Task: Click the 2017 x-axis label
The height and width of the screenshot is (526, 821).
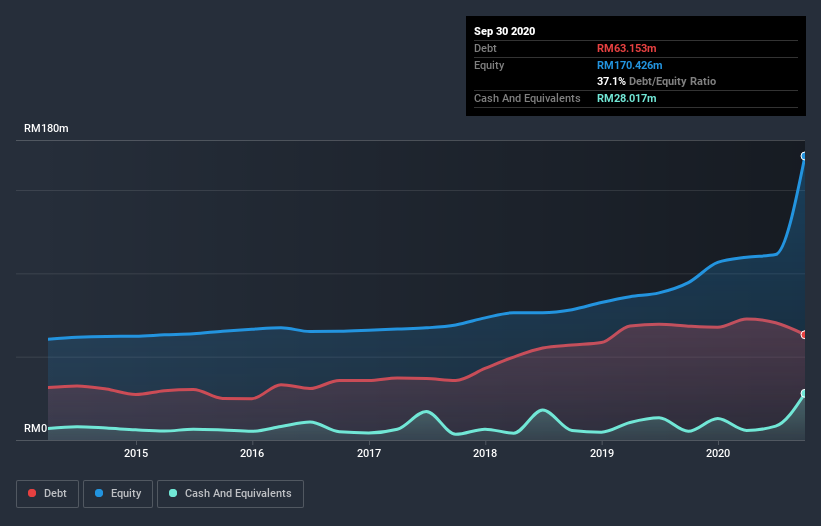Action: [x=369, y=453]
